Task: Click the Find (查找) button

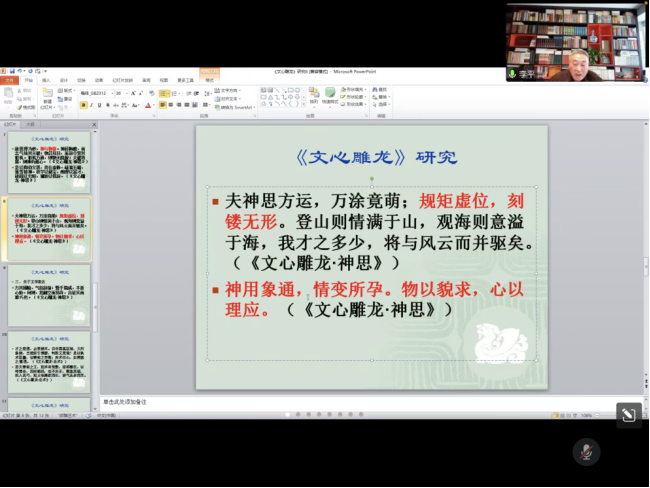Action: pos(380,89)
